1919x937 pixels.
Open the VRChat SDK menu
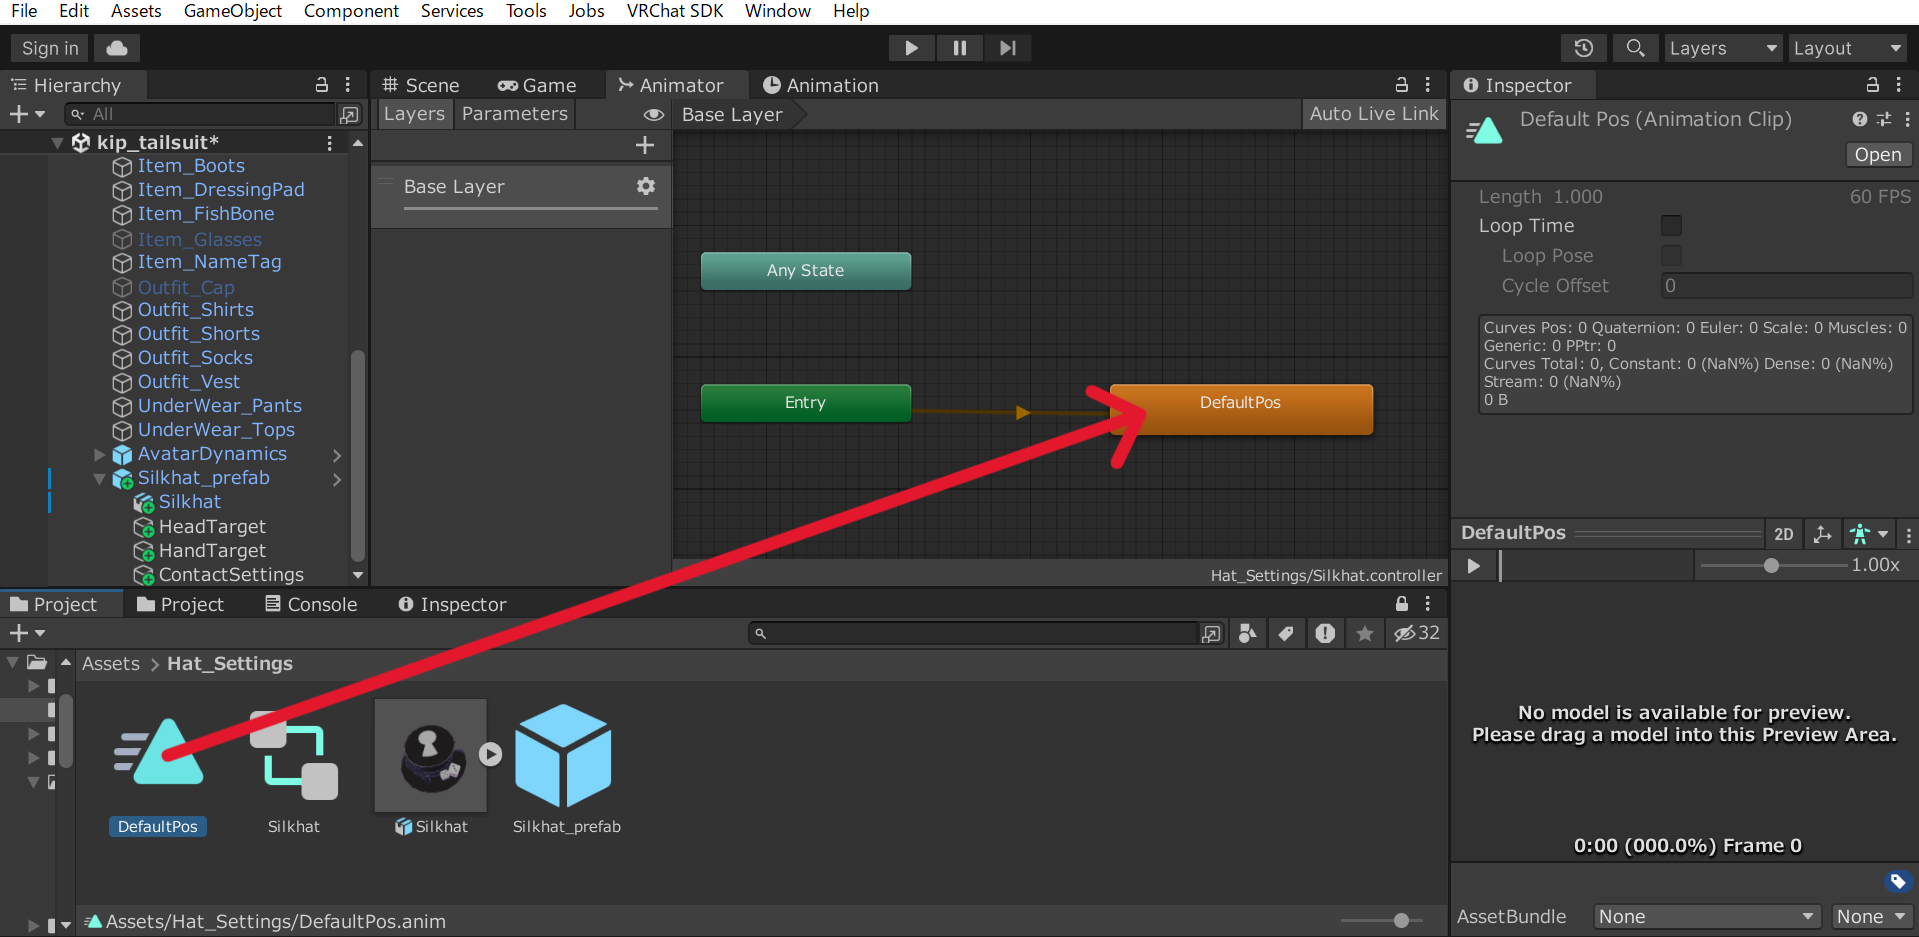674,11
